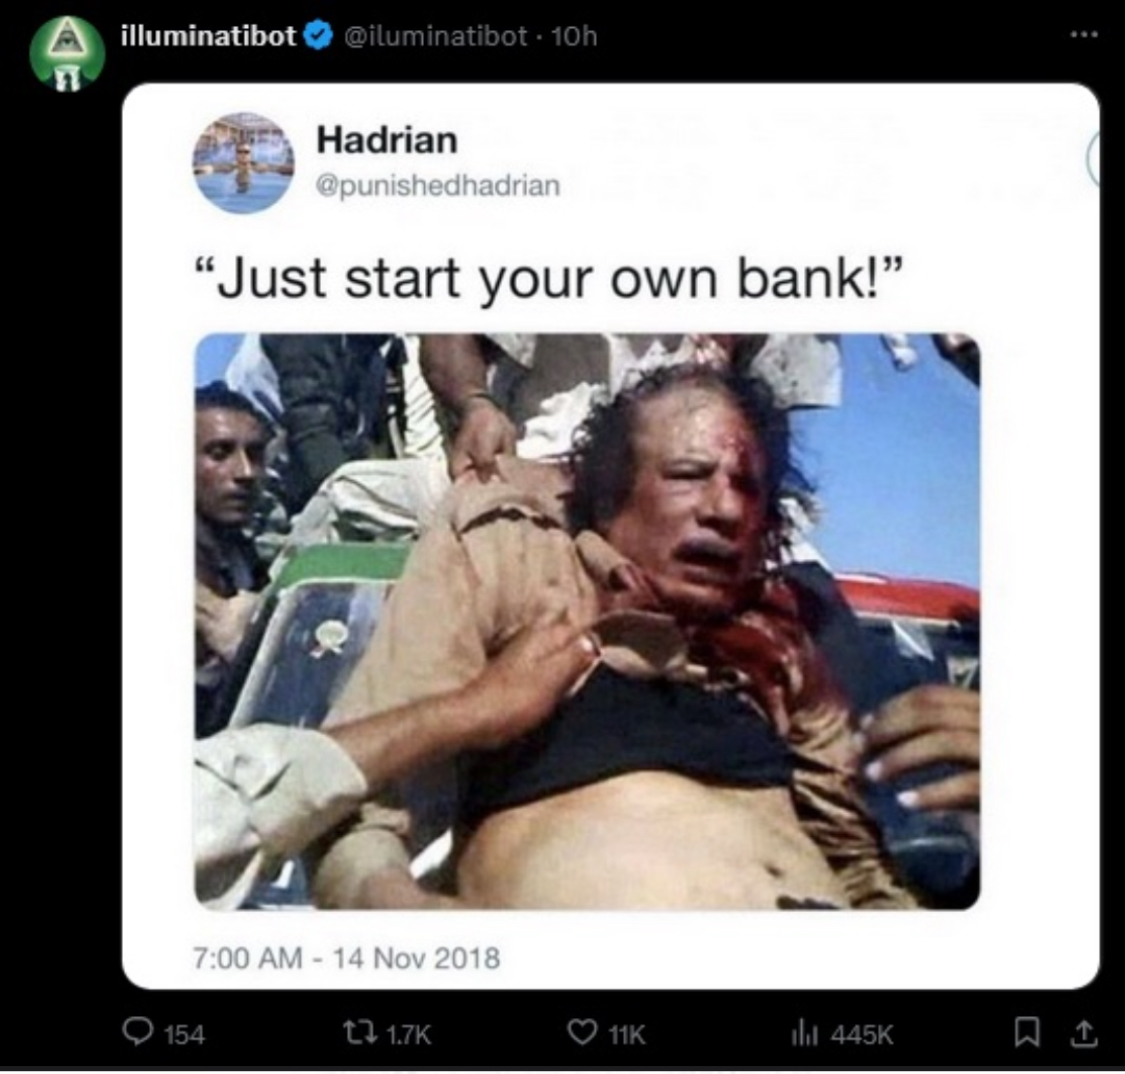Bookmark this post
Viewport: 1125px width, 1074px height.
[x=1028, y=1033]
